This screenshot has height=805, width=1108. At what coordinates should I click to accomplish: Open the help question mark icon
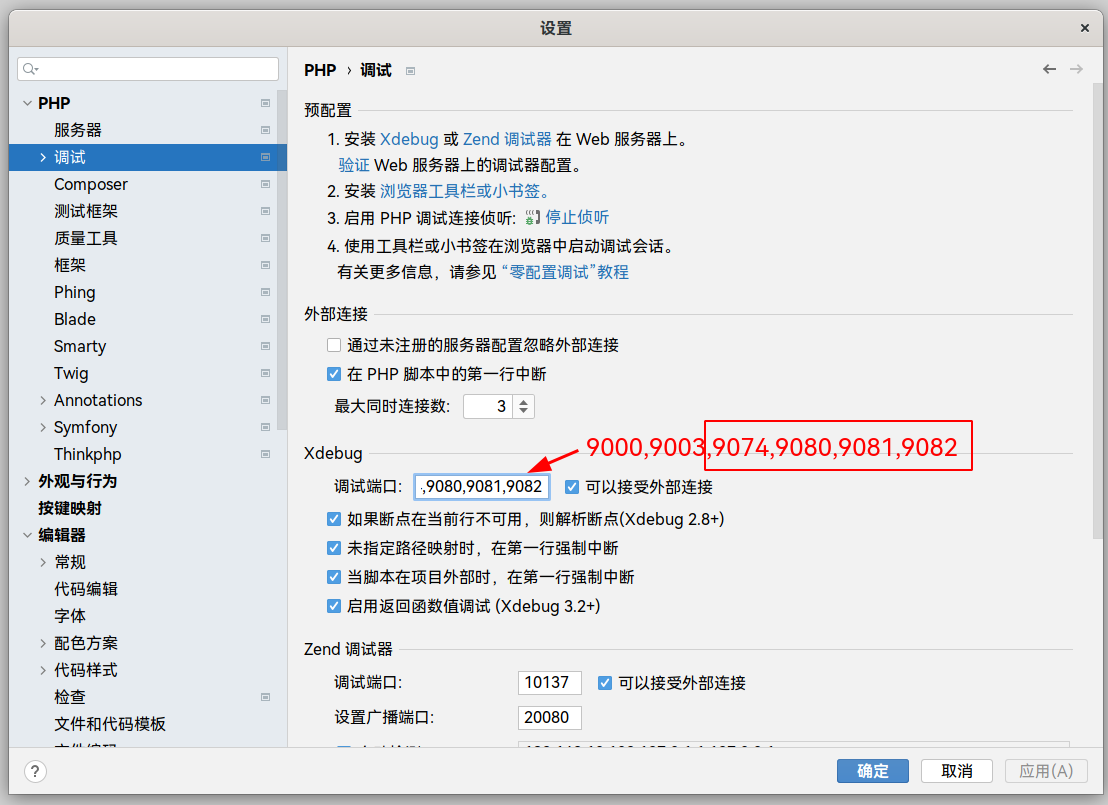point(35,771)
